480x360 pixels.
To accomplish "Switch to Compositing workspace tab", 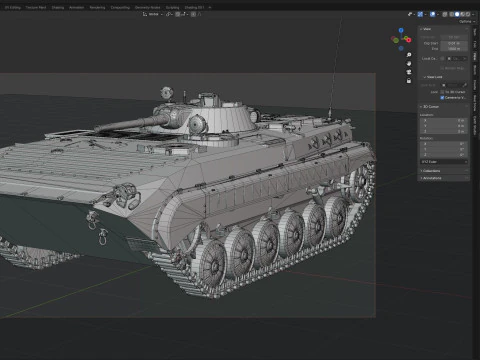I will 120,7.
